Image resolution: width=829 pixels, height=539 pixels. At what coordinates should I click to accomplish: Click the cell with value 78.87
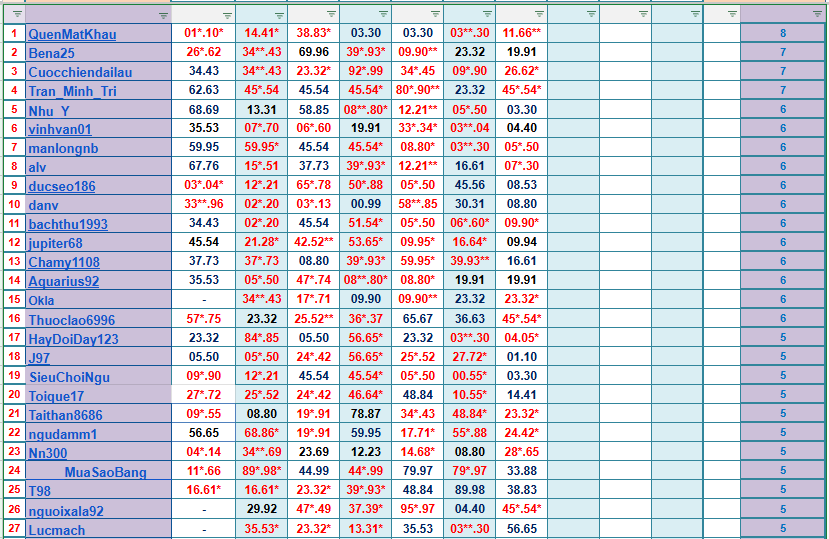[365, 413]
